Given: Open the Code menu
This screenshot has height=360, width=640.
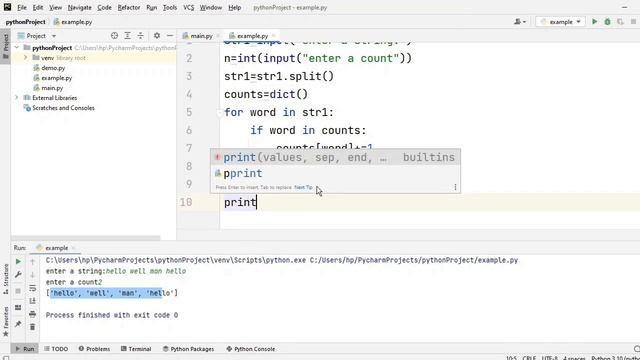Looking at the screenshot, I should [x=104, y=7].
